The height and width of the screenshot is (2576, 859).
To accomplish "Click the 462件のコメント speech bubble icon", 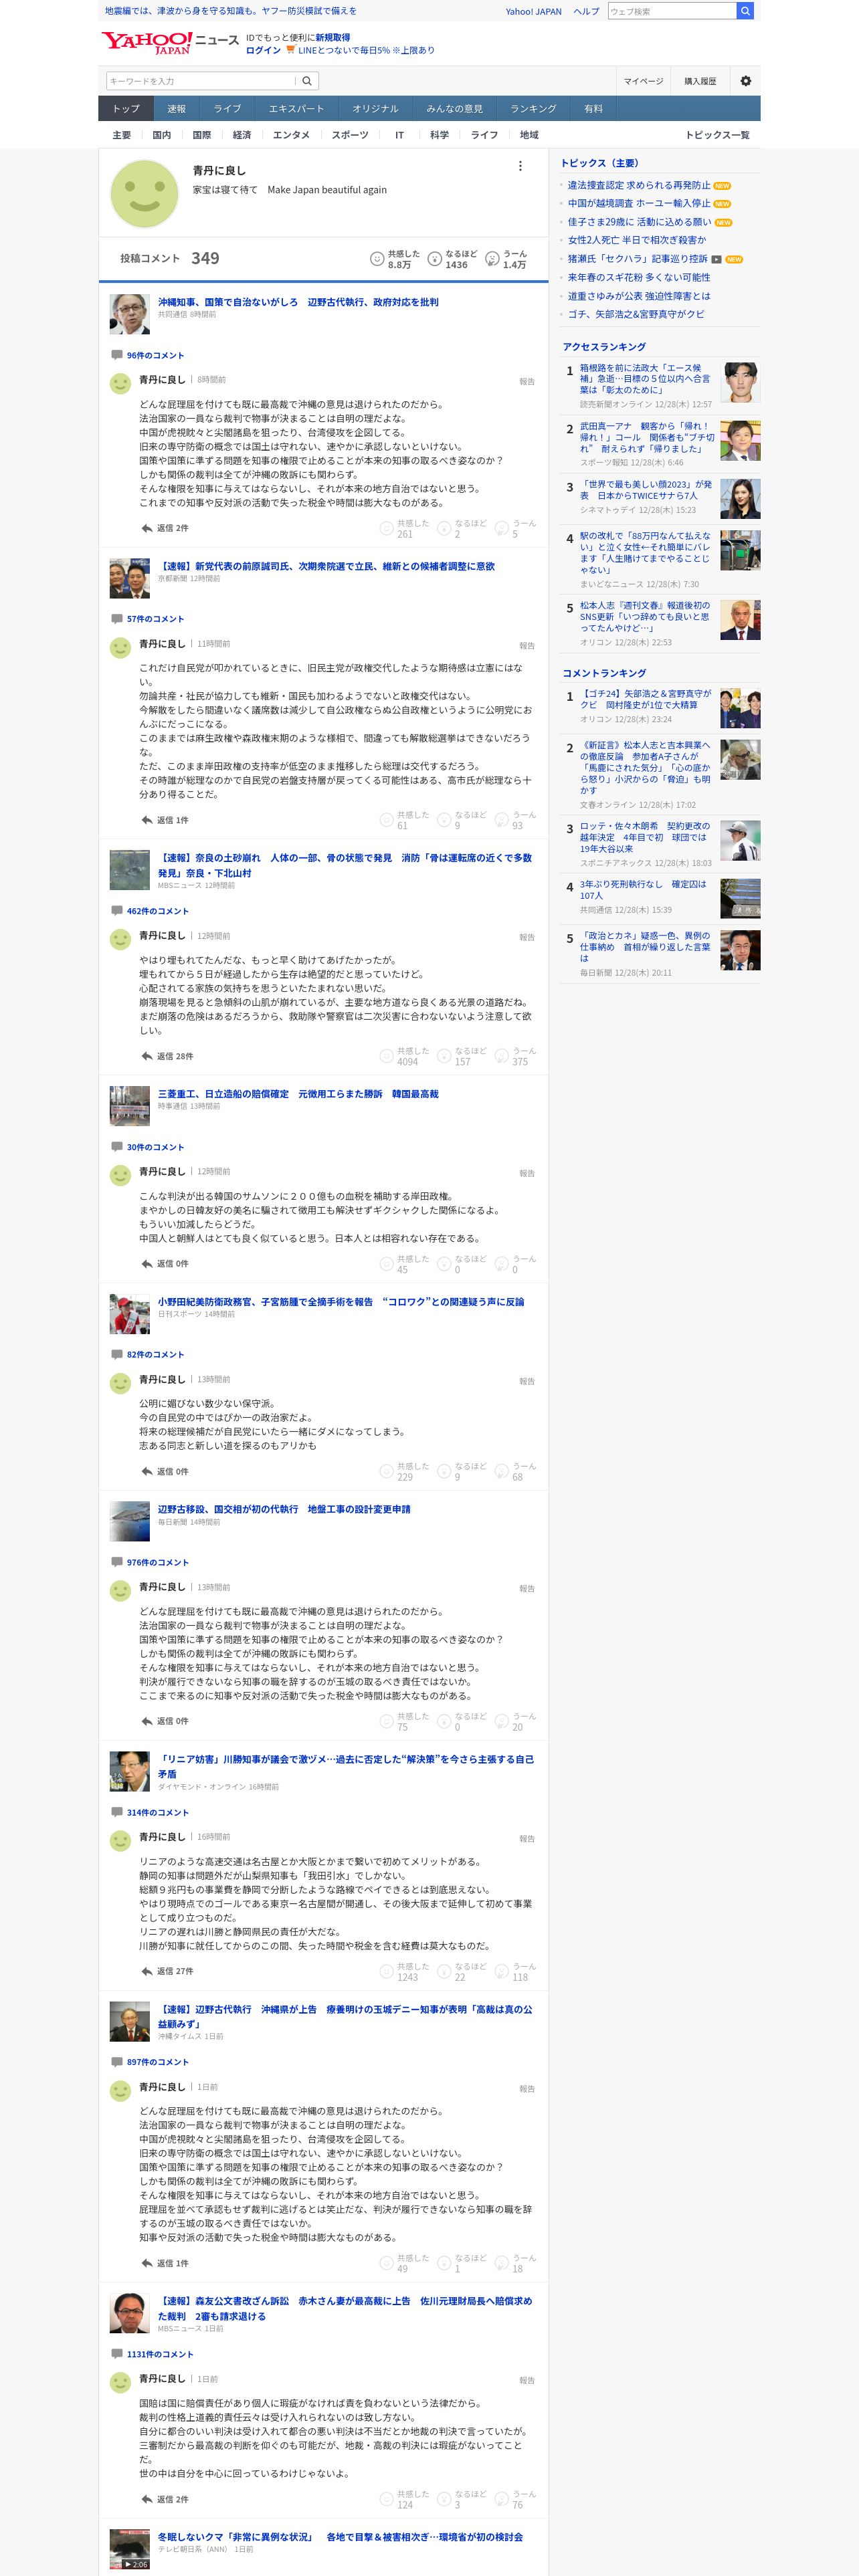I will pyautogui.click(x=117, y=911).
